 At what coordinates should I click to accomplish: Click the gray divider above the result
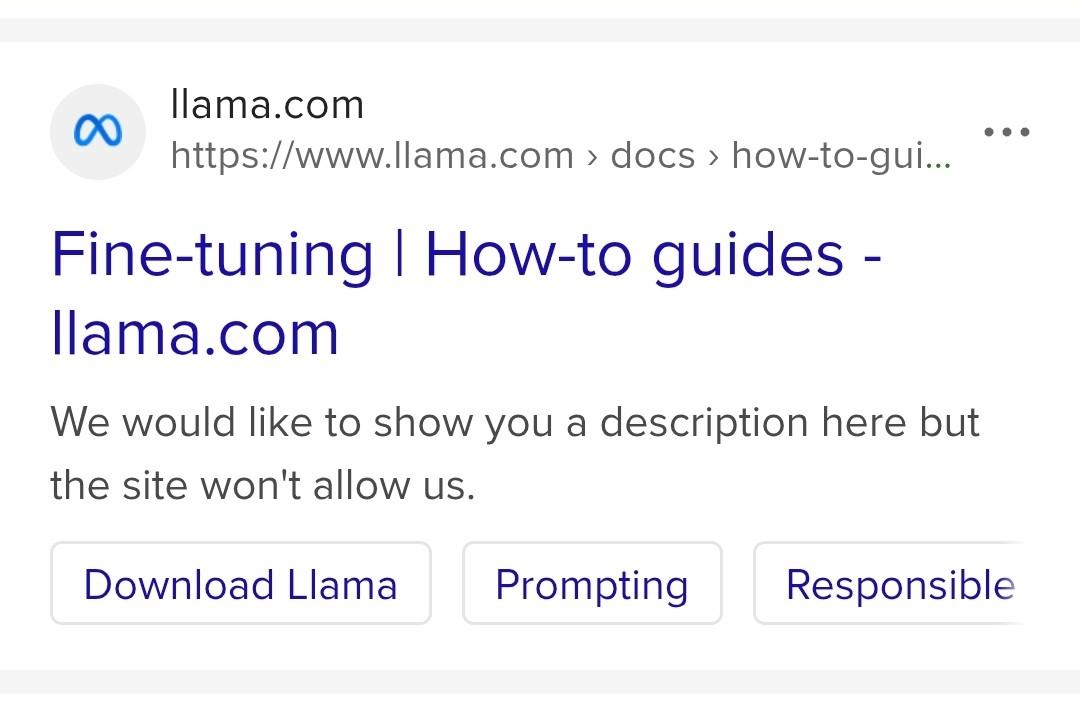click(x=540, y=30)
